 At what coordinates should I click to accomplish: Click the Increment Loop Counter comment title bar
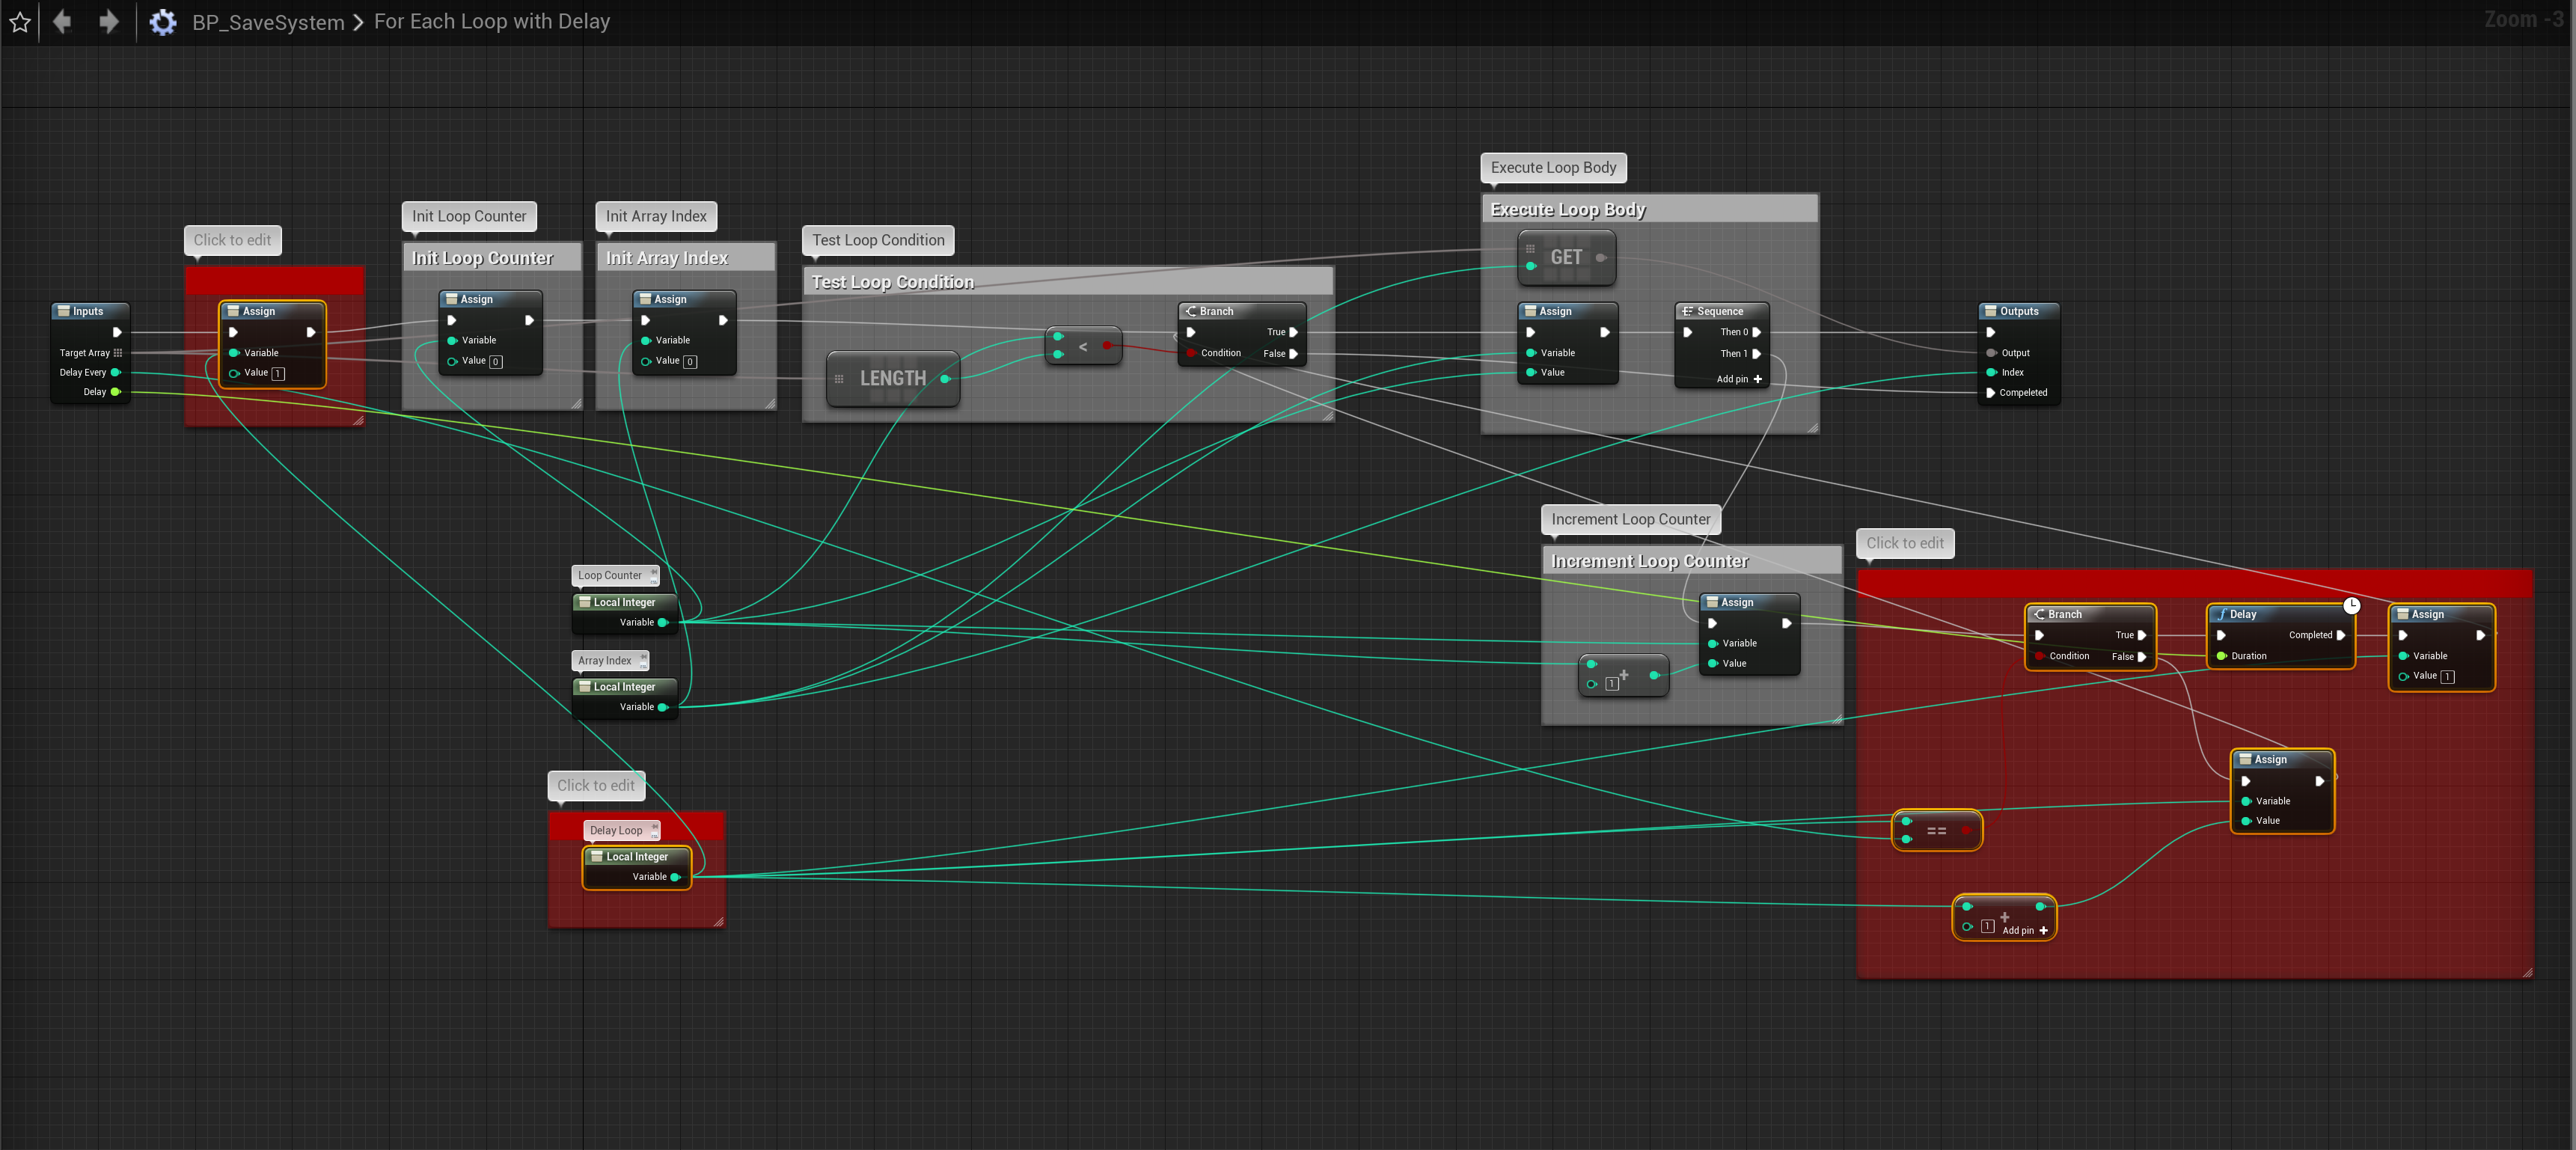[1690, 561]
